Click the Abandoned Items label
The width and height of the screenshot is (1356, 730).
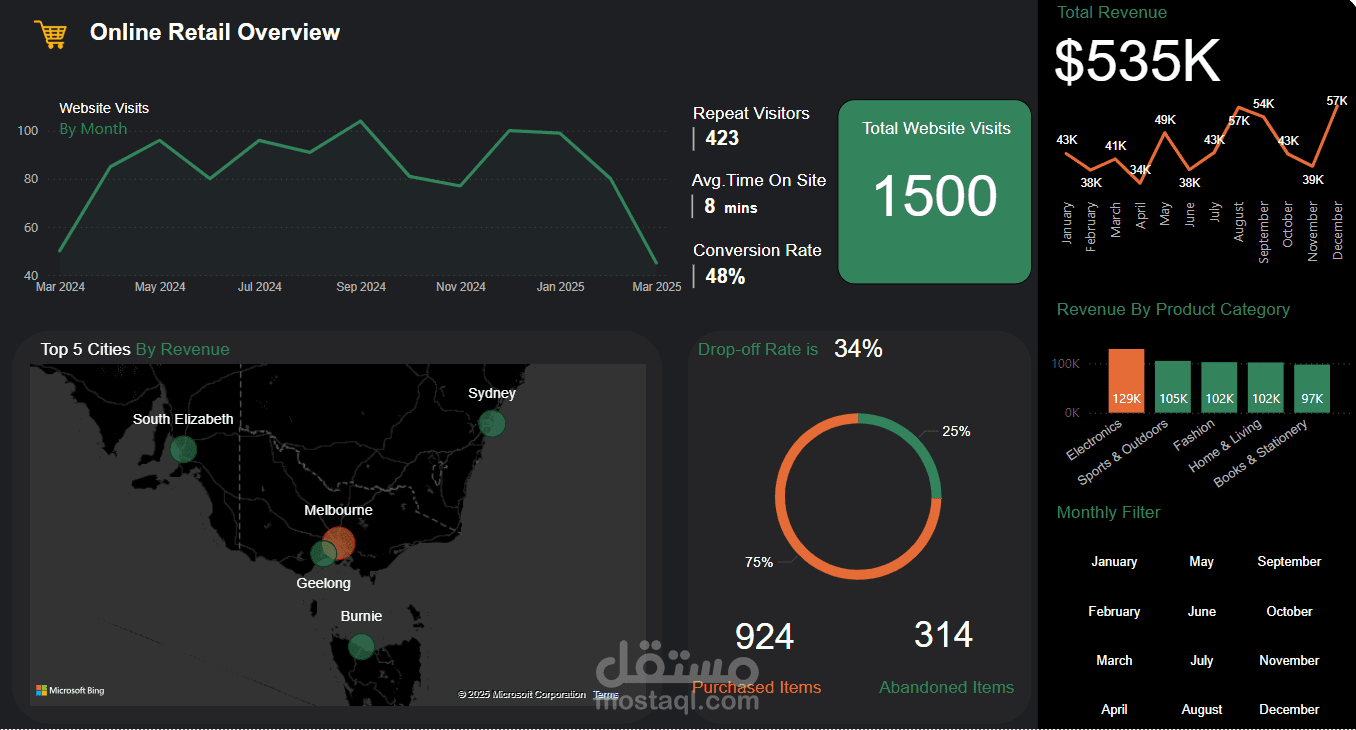click(946, 687)
